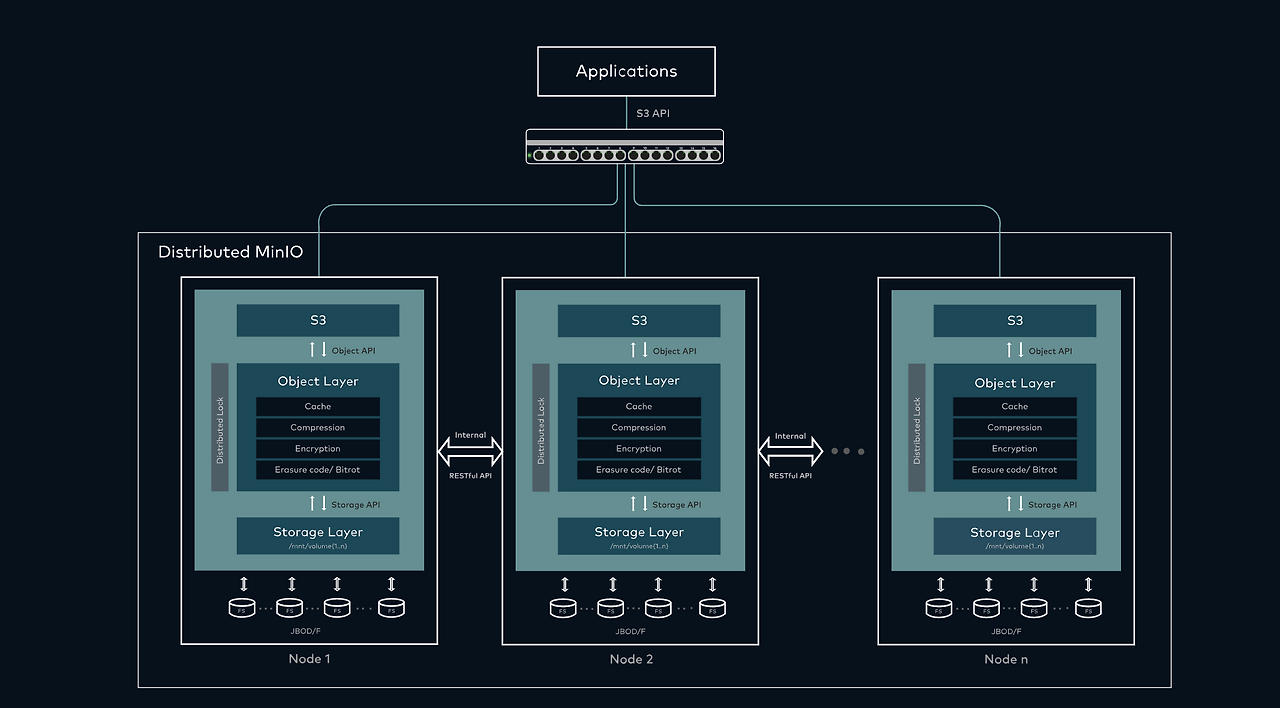
Task: Click the JBOD/F label under Node 2 disks
Action: 630,632
